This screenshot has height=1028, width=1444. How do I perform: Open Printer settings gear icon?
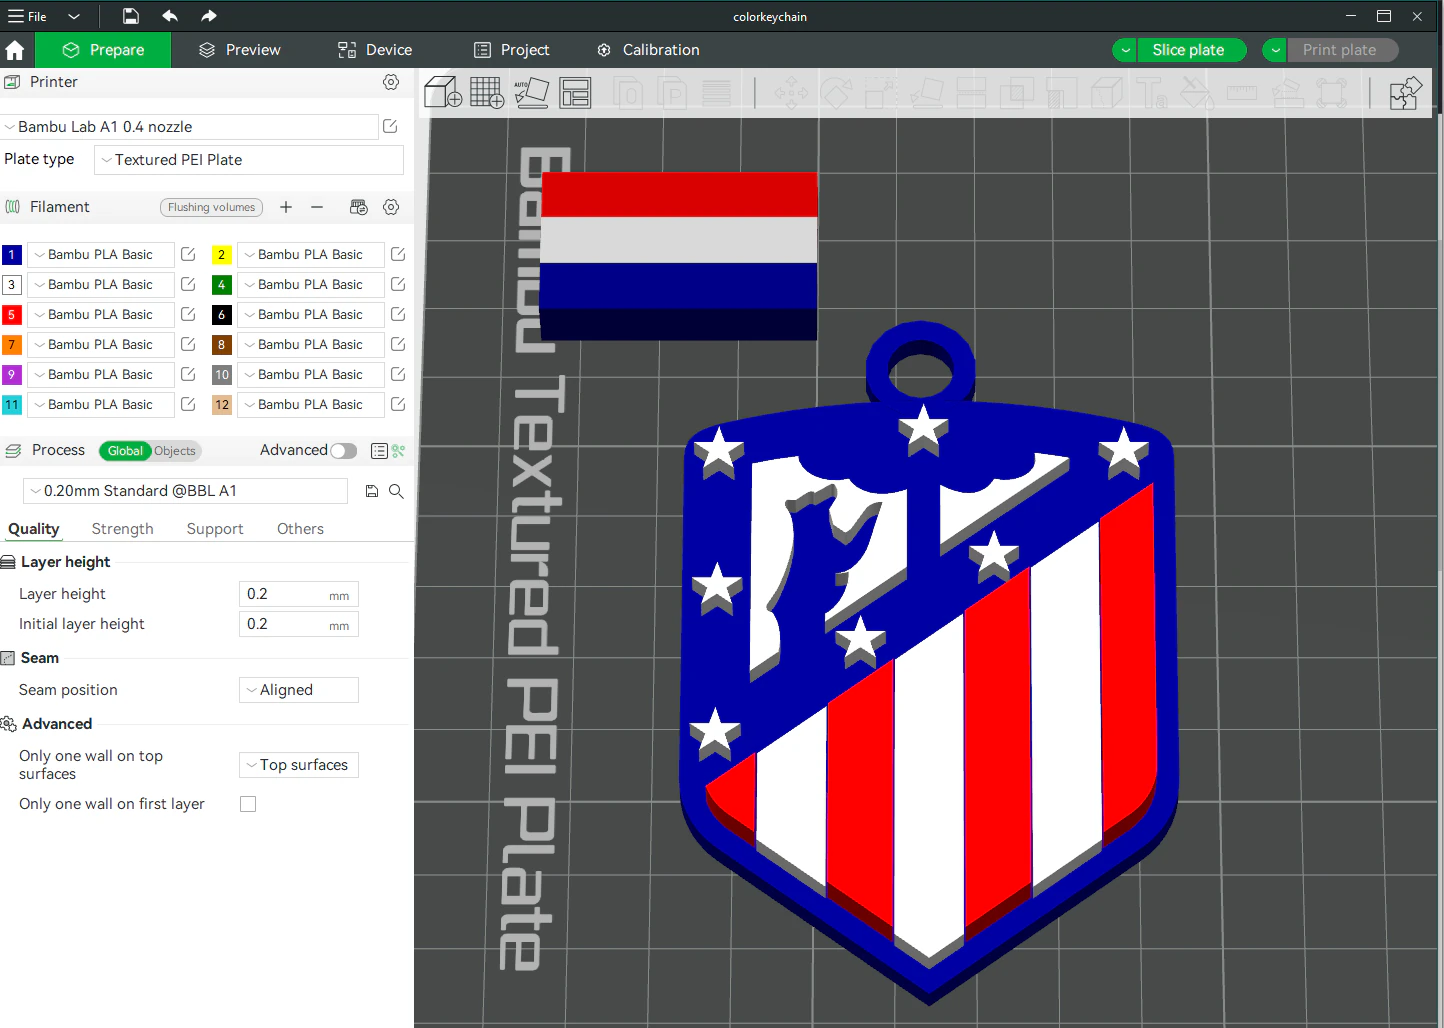point(391,82)
